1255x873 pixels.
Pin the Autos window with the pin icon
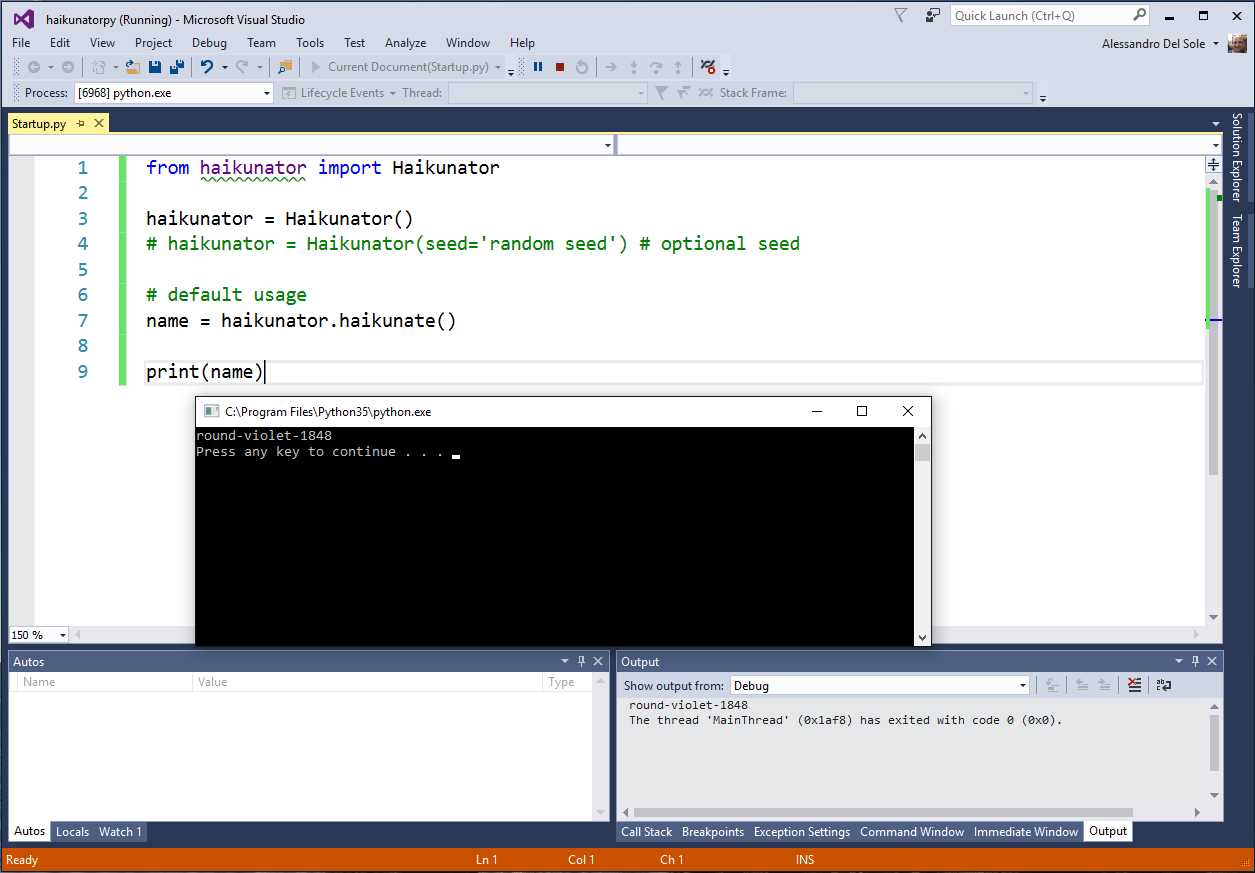581,660
